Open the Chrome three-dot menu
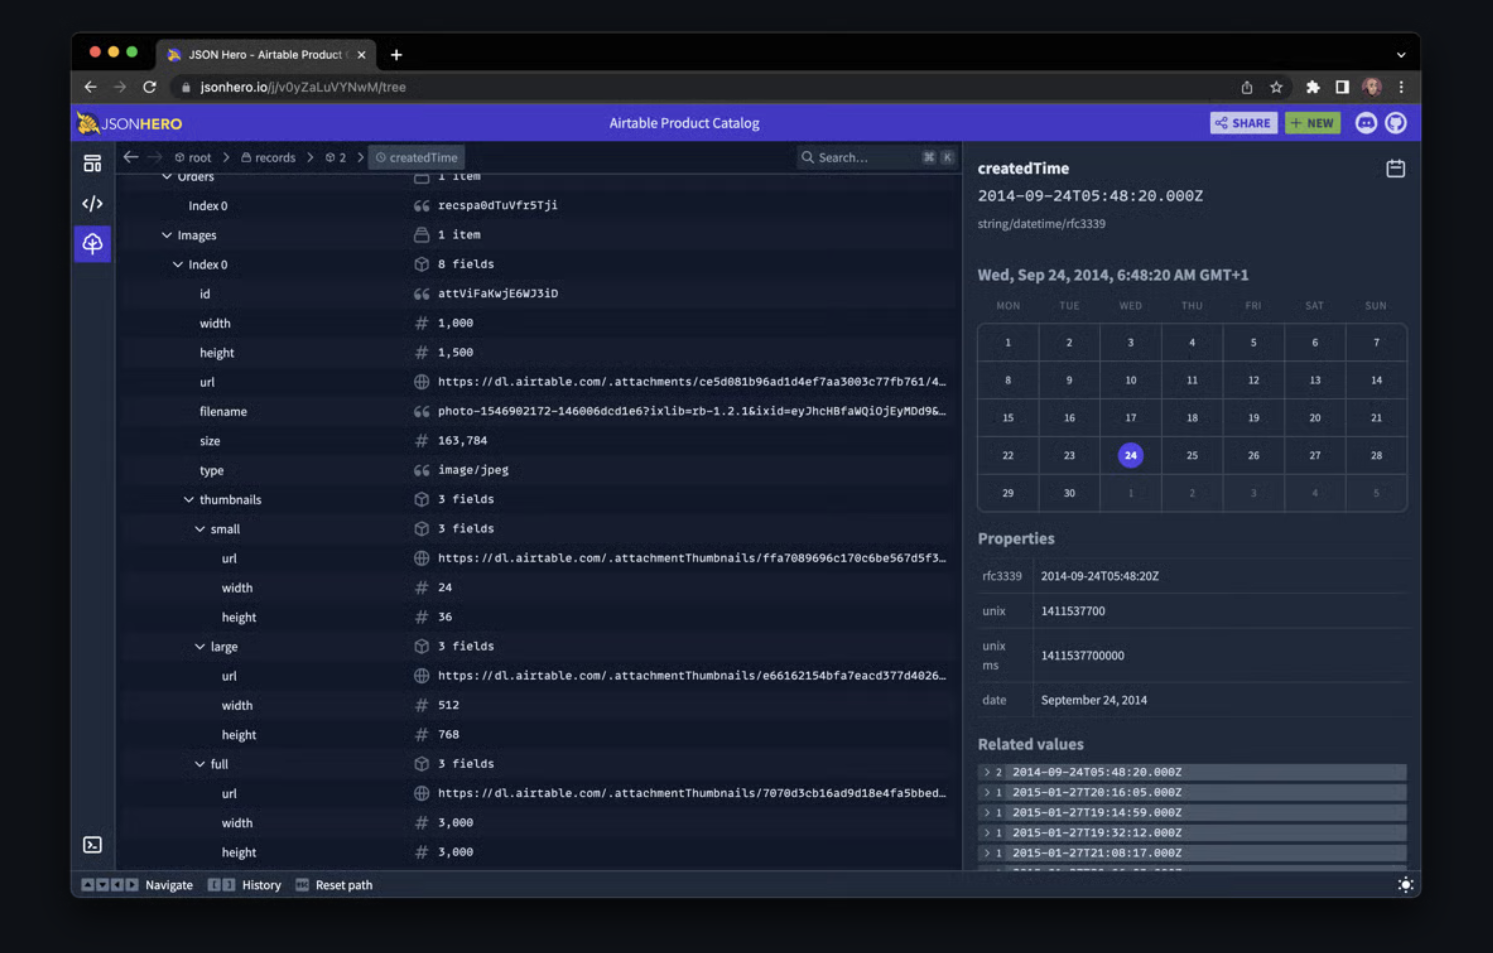Viewport: 1493px width, 953px height. tap(1401, 87)
